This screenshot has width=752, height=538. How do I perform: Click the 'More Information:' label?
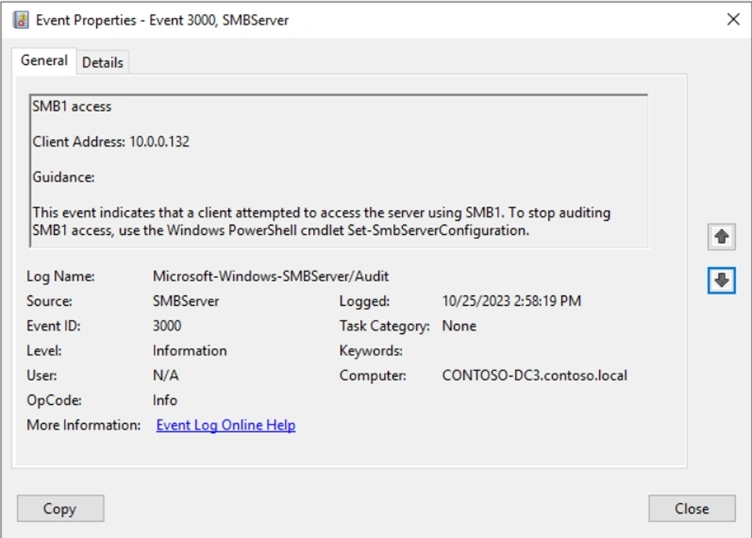pos(83,425)
